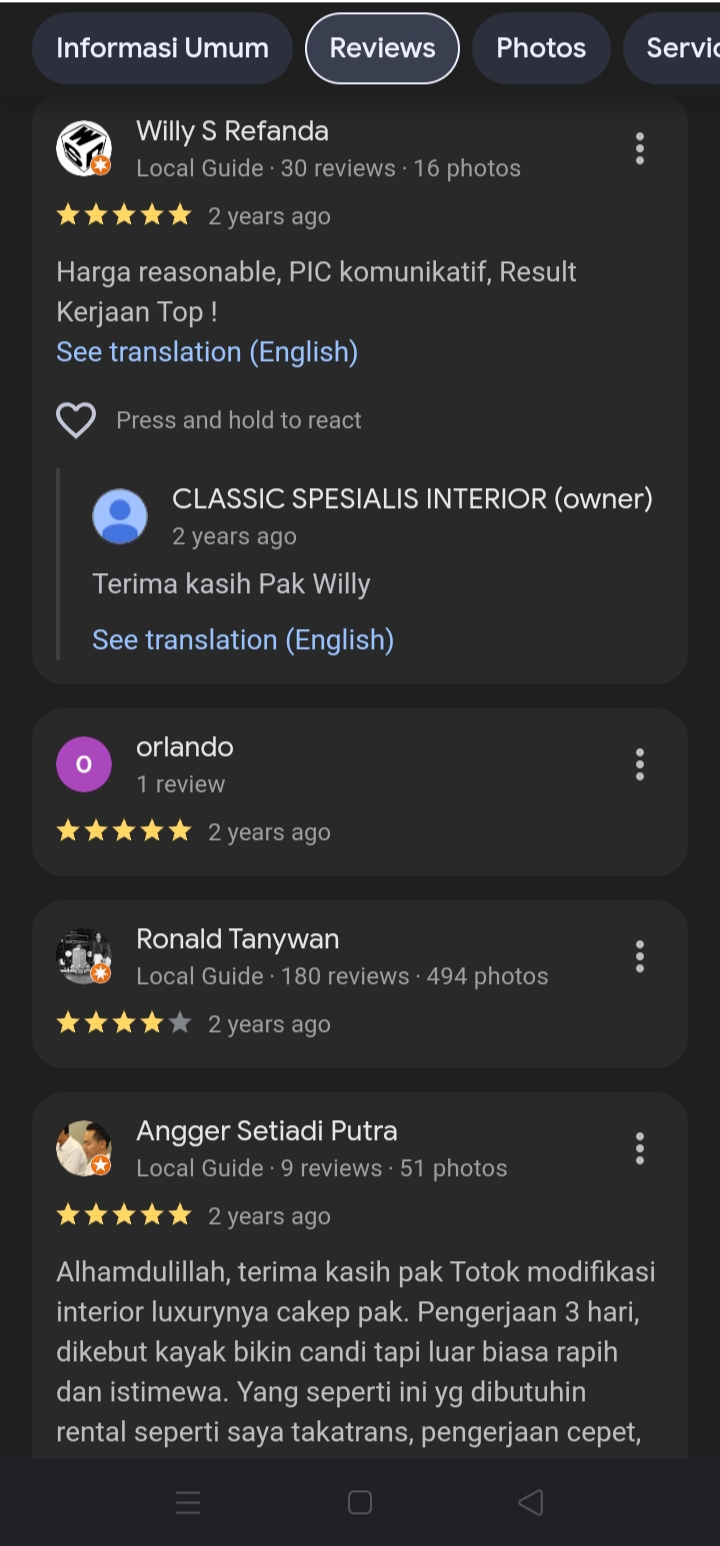
Task: Open more options for Ronald Tanywan review
Action: click(639, 957)
